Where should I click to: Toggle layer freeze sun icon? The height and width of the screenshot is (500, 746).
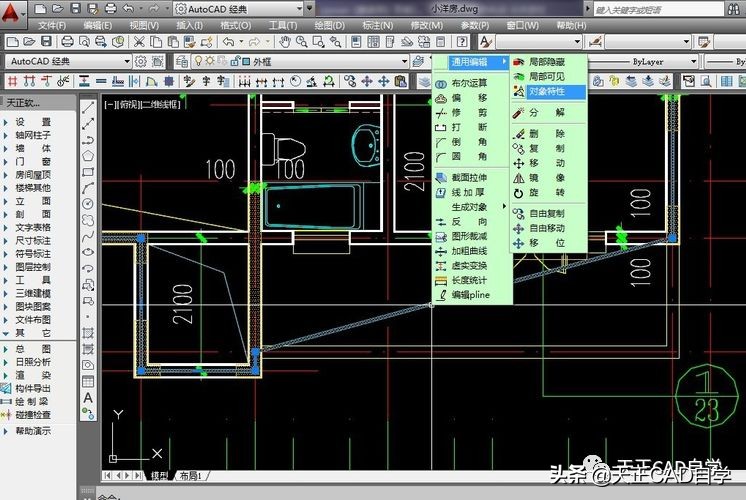point(210,61)
